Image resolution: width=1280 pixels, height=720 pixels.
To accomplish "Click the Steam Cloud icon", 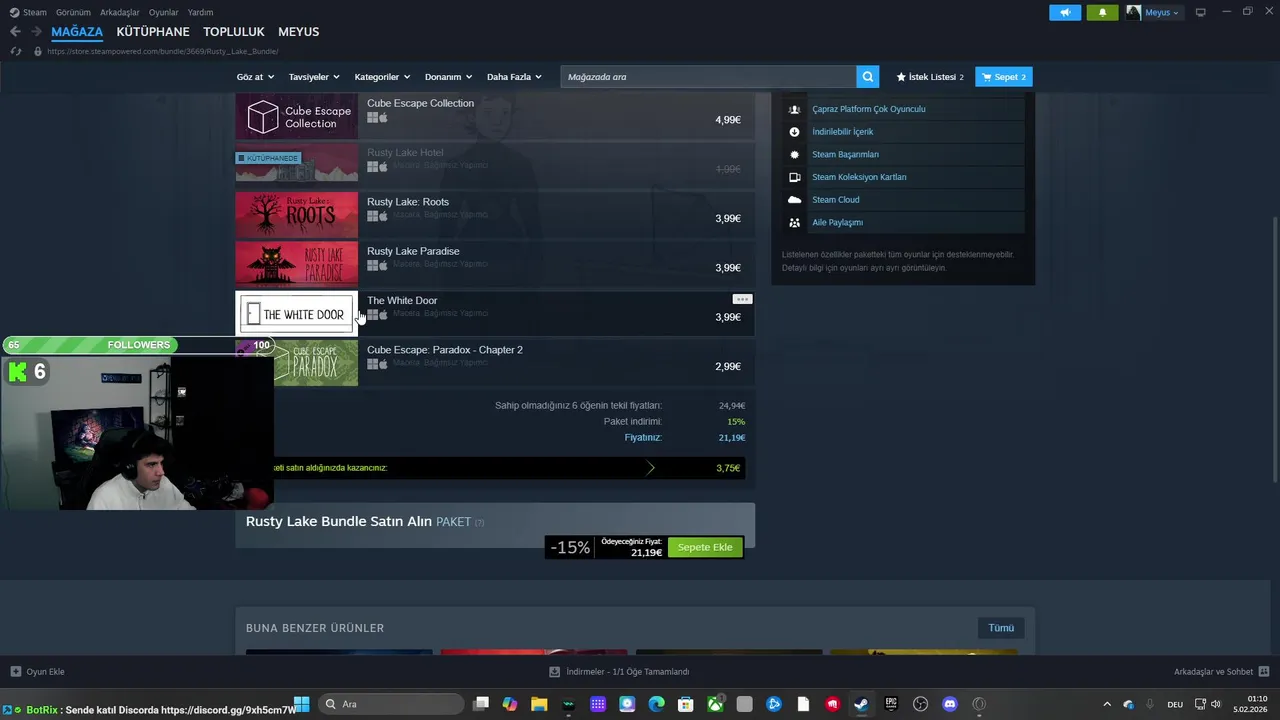I will 794,200.
